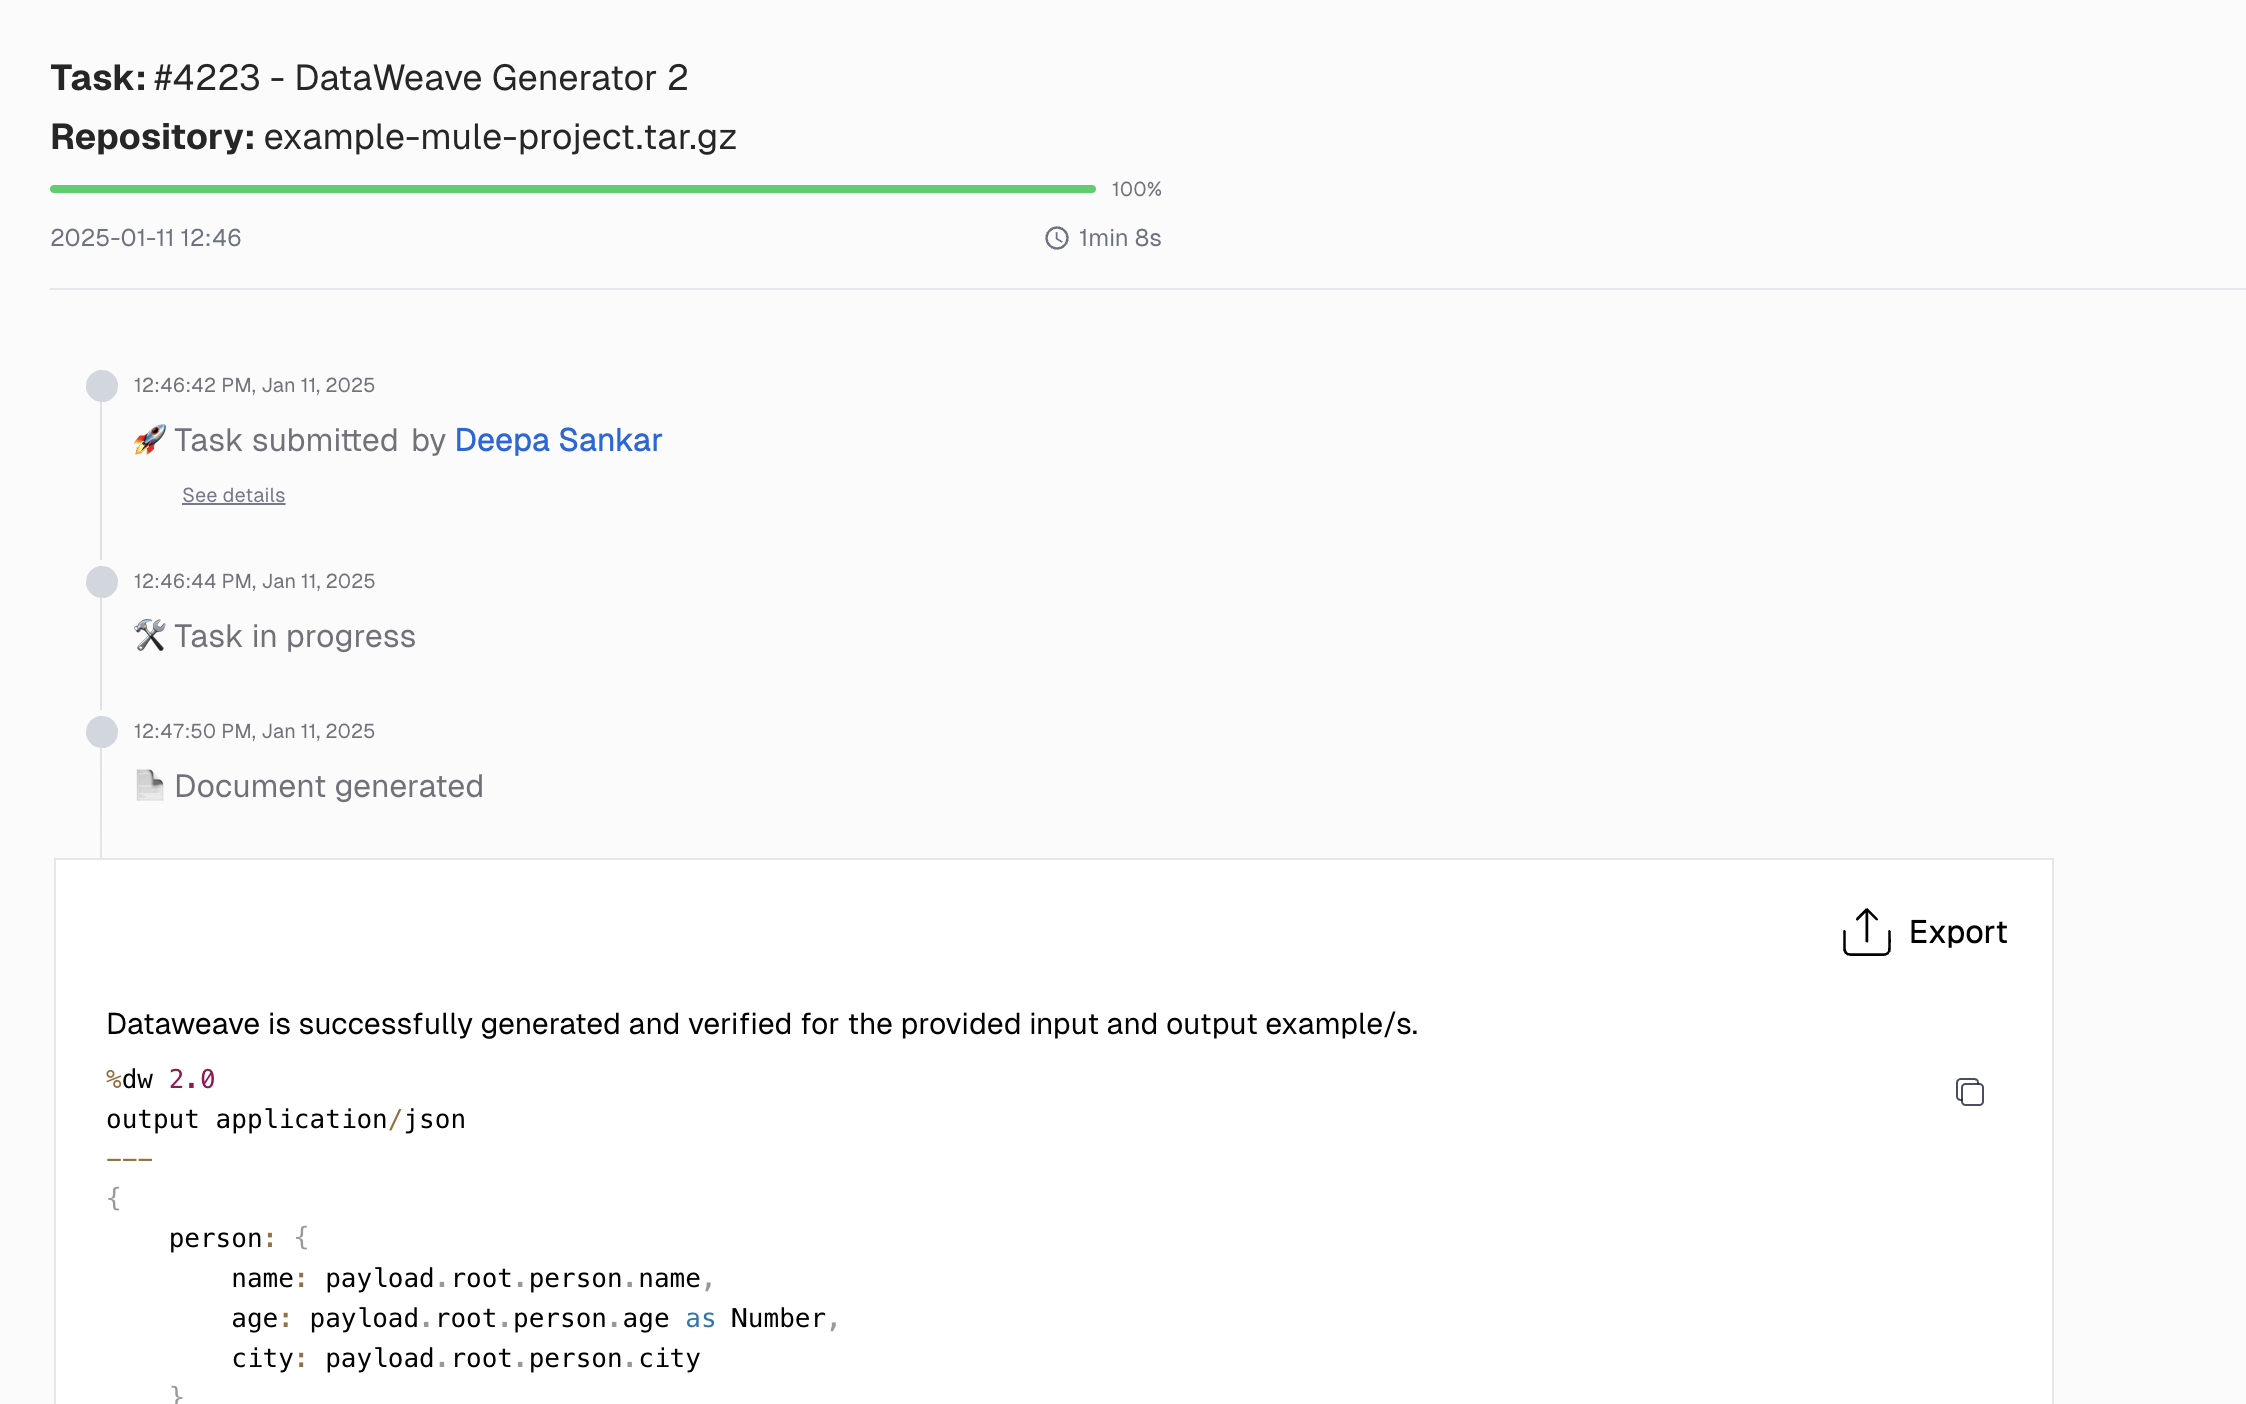
Task: Select the 12:47:50 PM timeline marker dot
Action: 102,732
